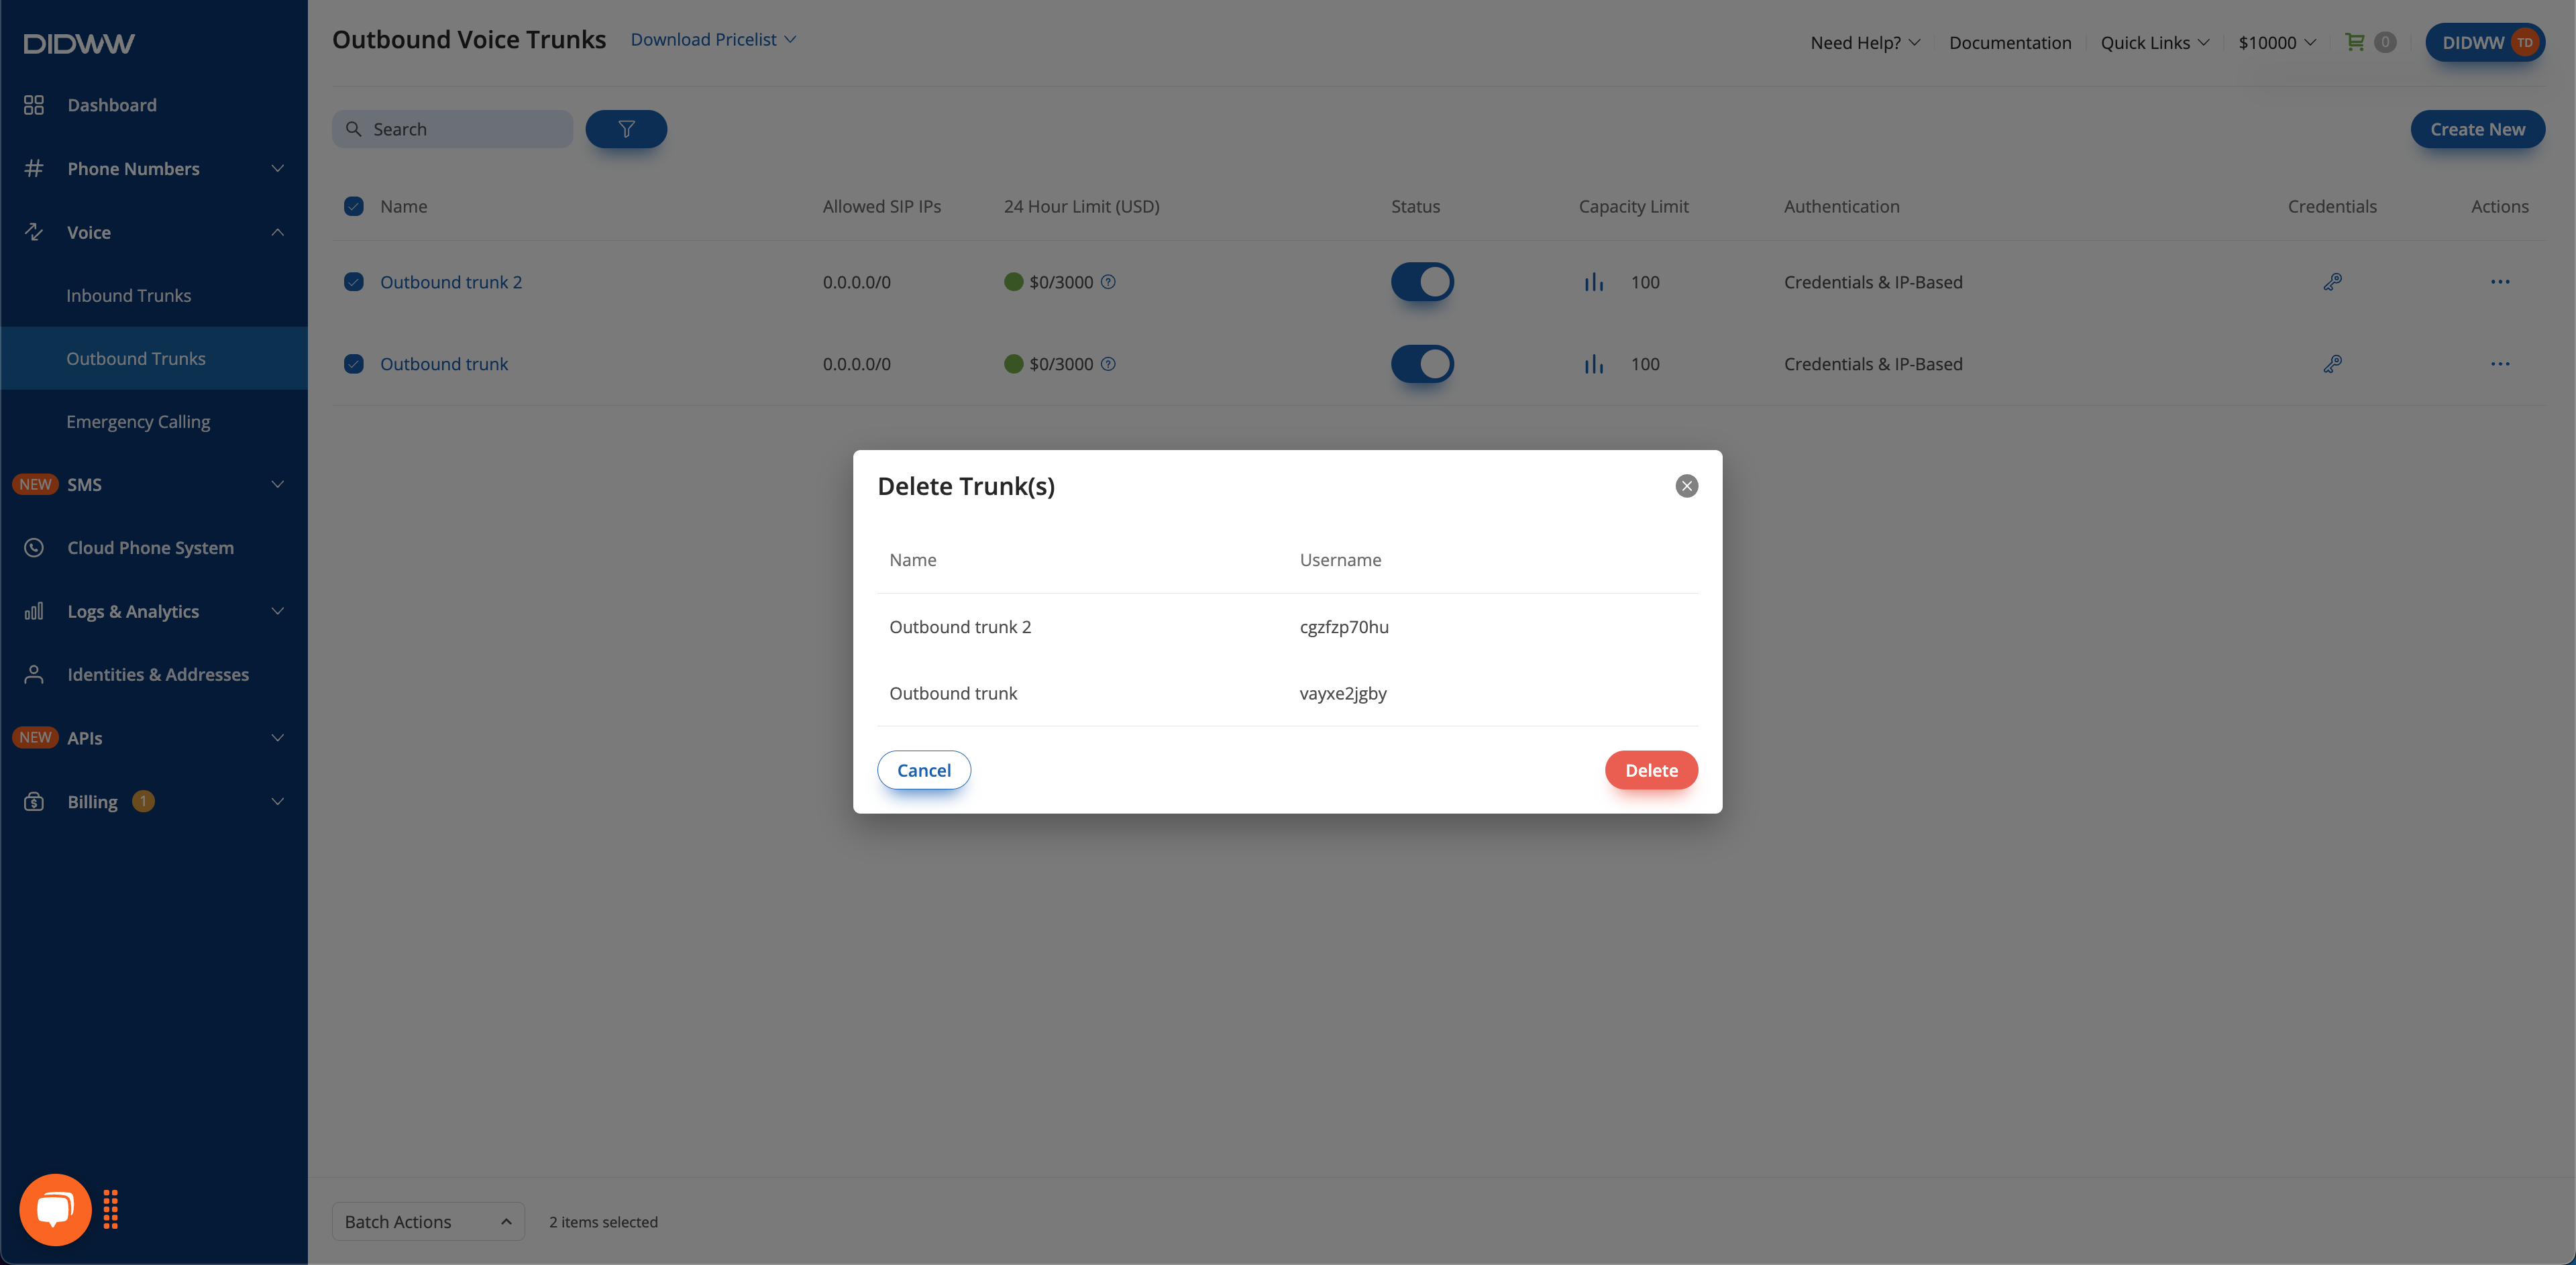The height and width of the screenshot is (1265, 2576).
Task: Open the Quick Links dropdown
Action: 2154,42
